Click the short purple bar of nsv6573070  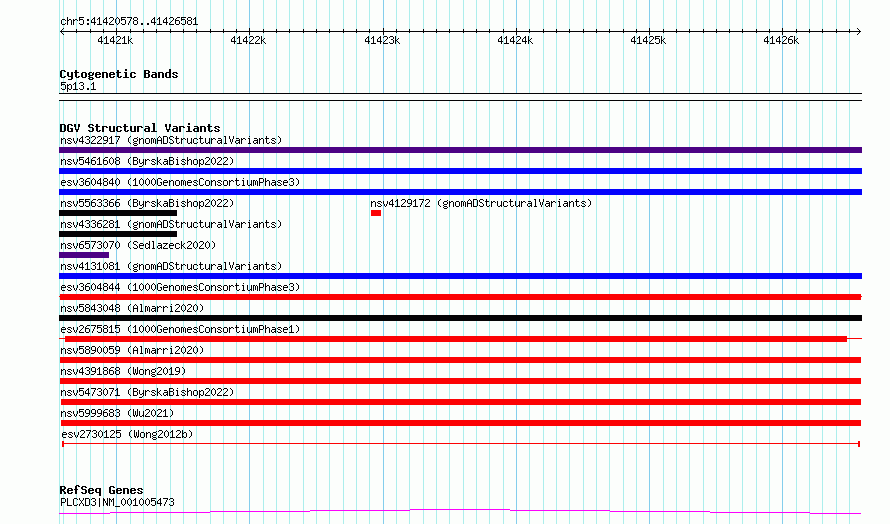coord(84,255)
